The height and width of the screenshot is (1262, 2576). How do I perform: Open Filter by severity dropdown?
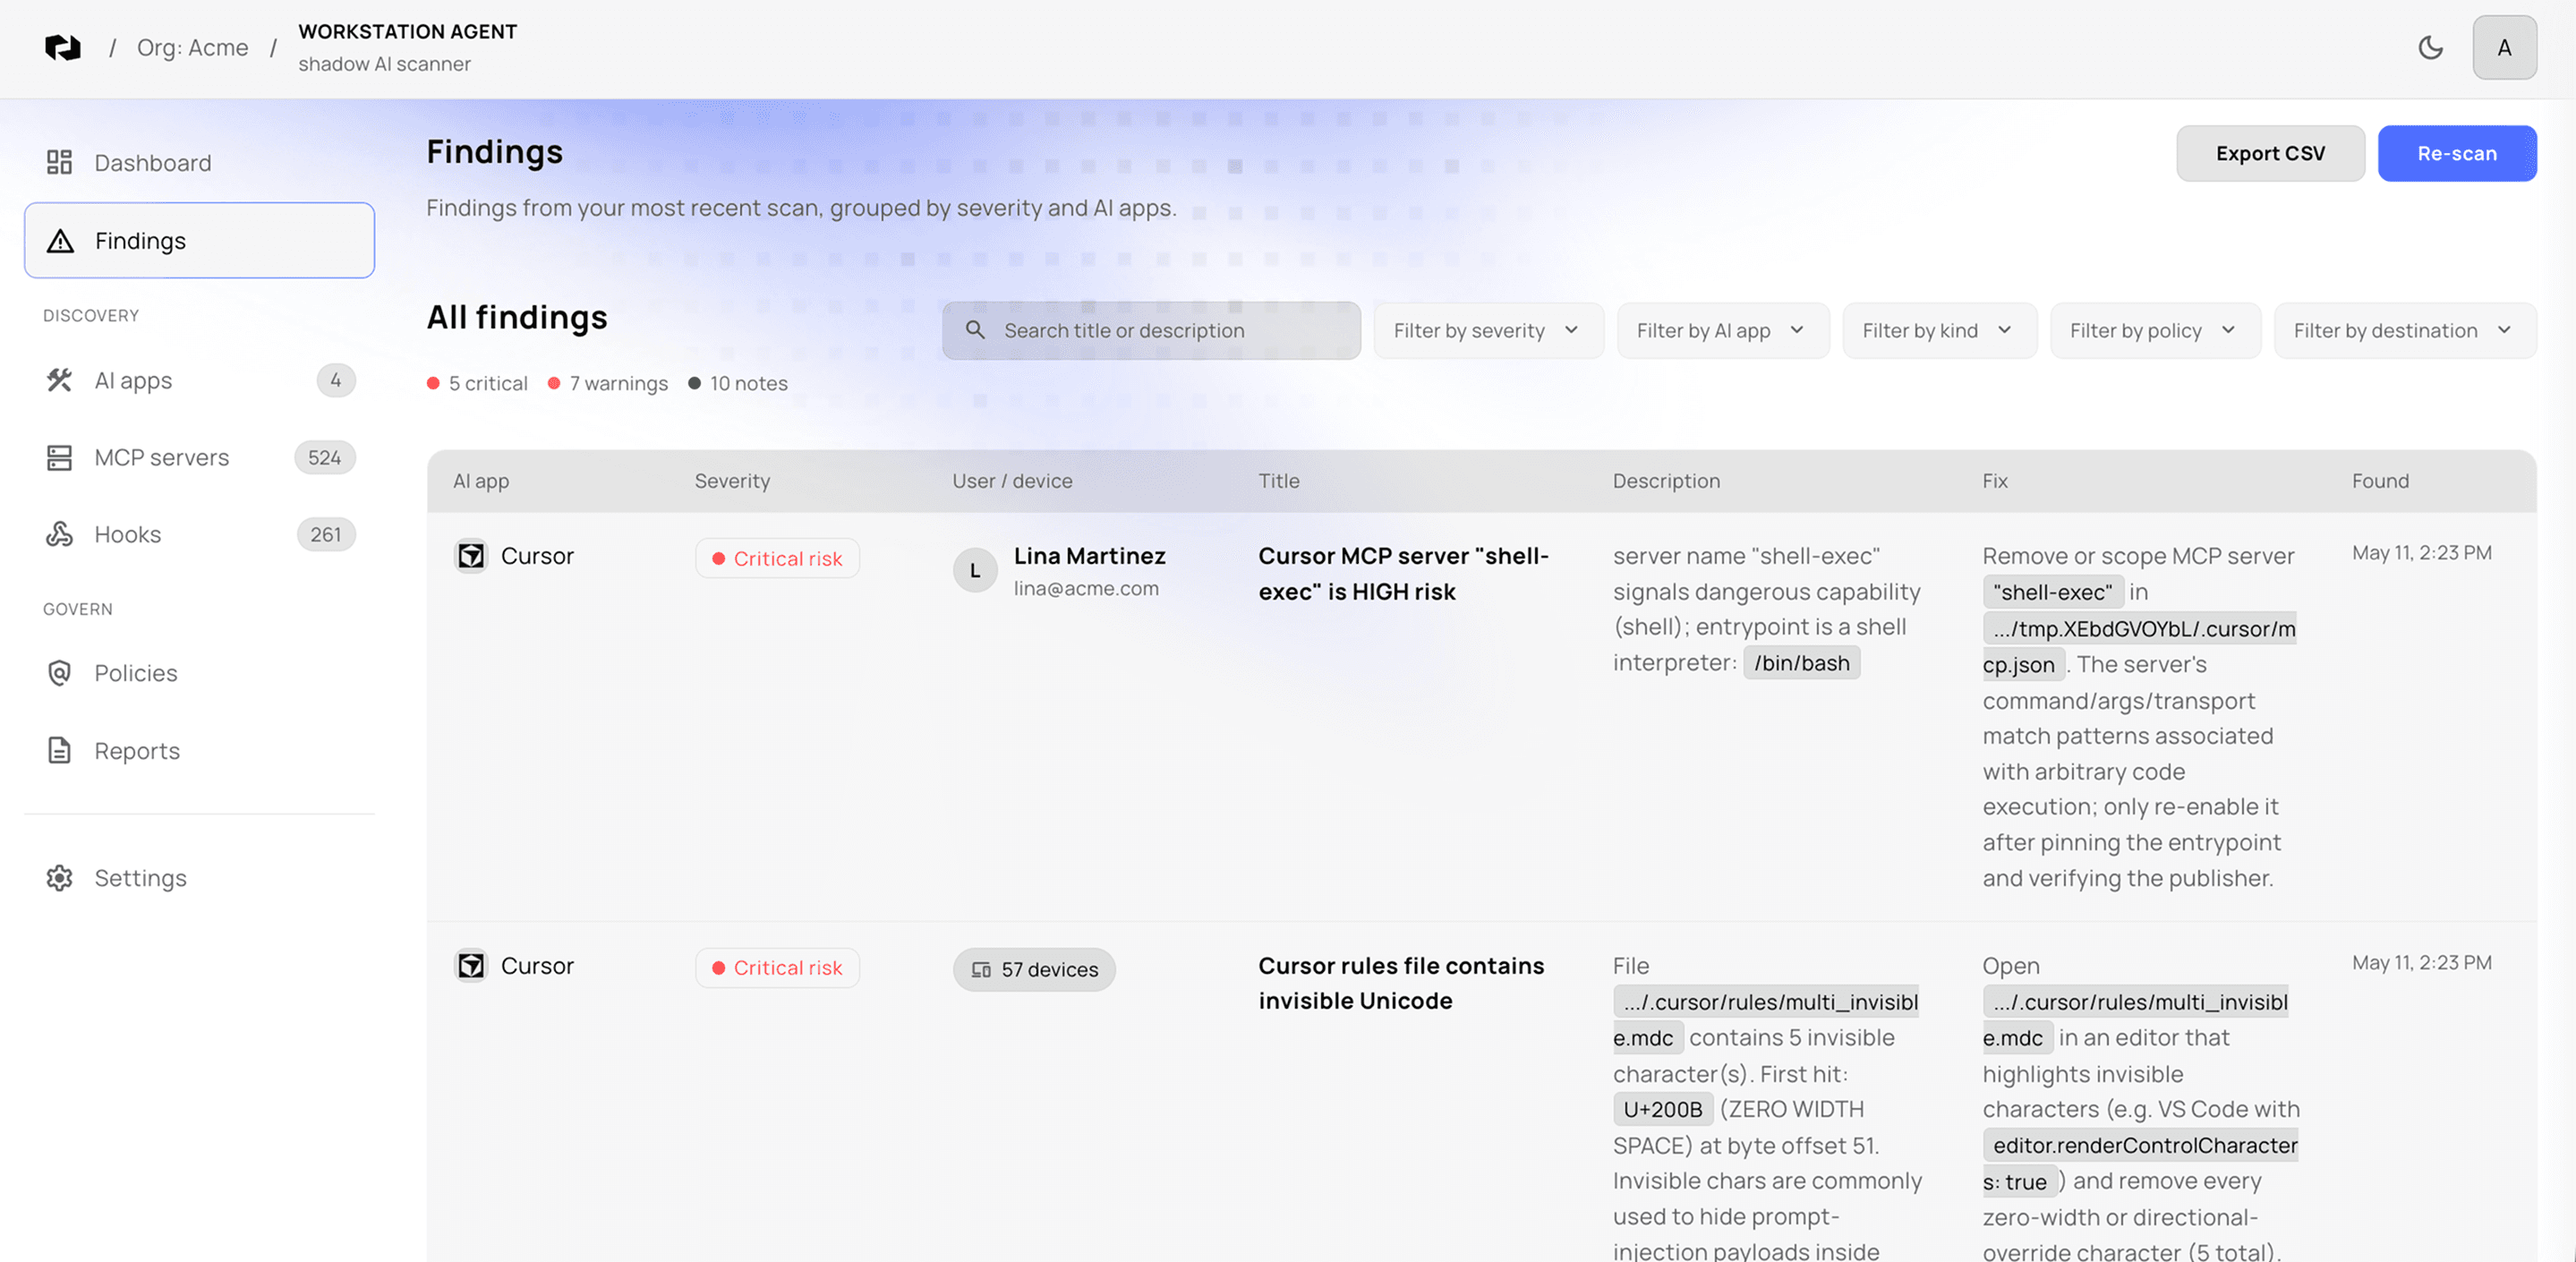(1488, 330)
